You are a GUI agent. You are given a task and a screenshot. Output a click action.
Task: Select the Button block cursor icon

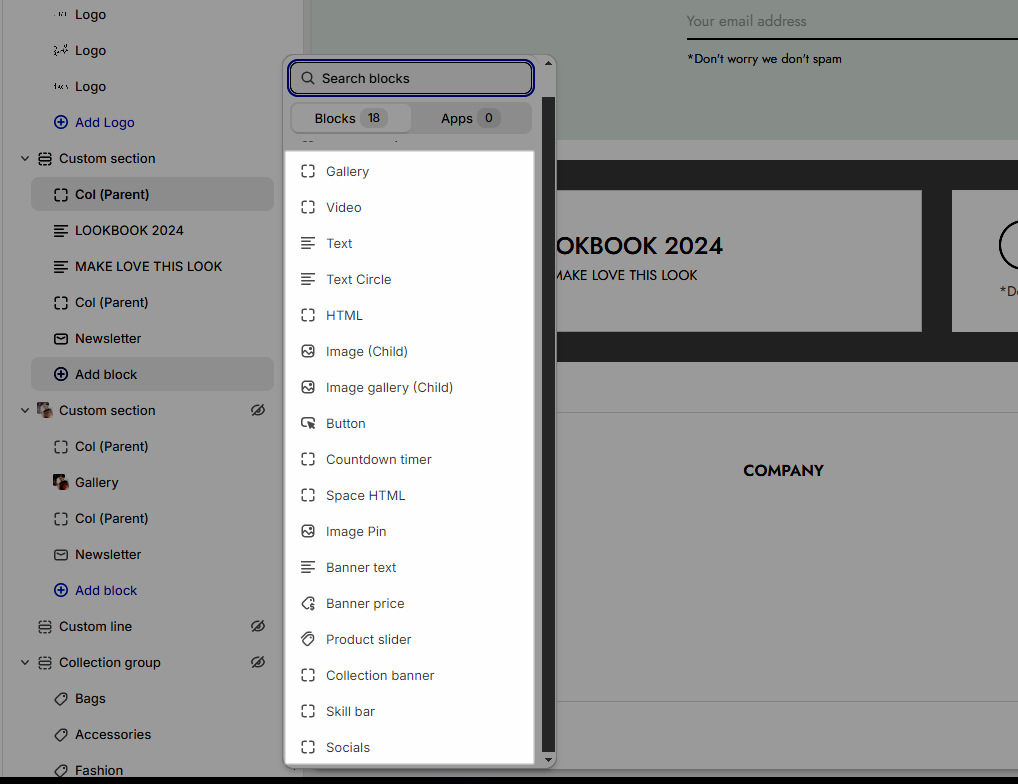[308, 423]
